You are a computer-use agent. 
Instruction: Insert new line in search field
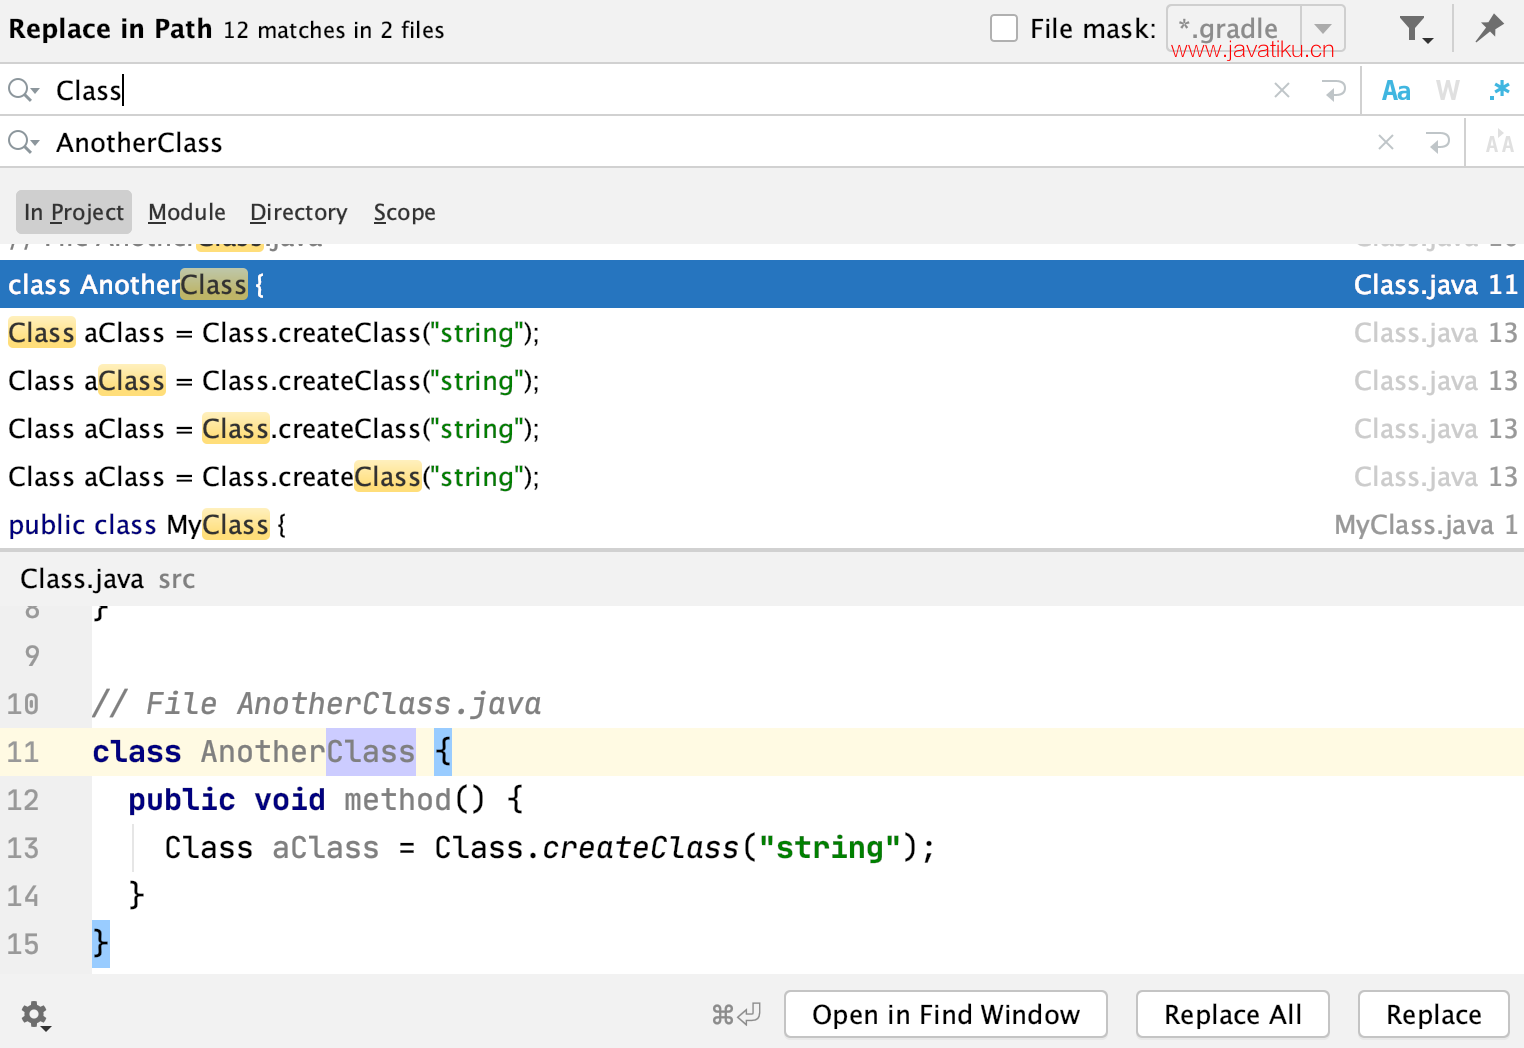[x=1334, y=91]
